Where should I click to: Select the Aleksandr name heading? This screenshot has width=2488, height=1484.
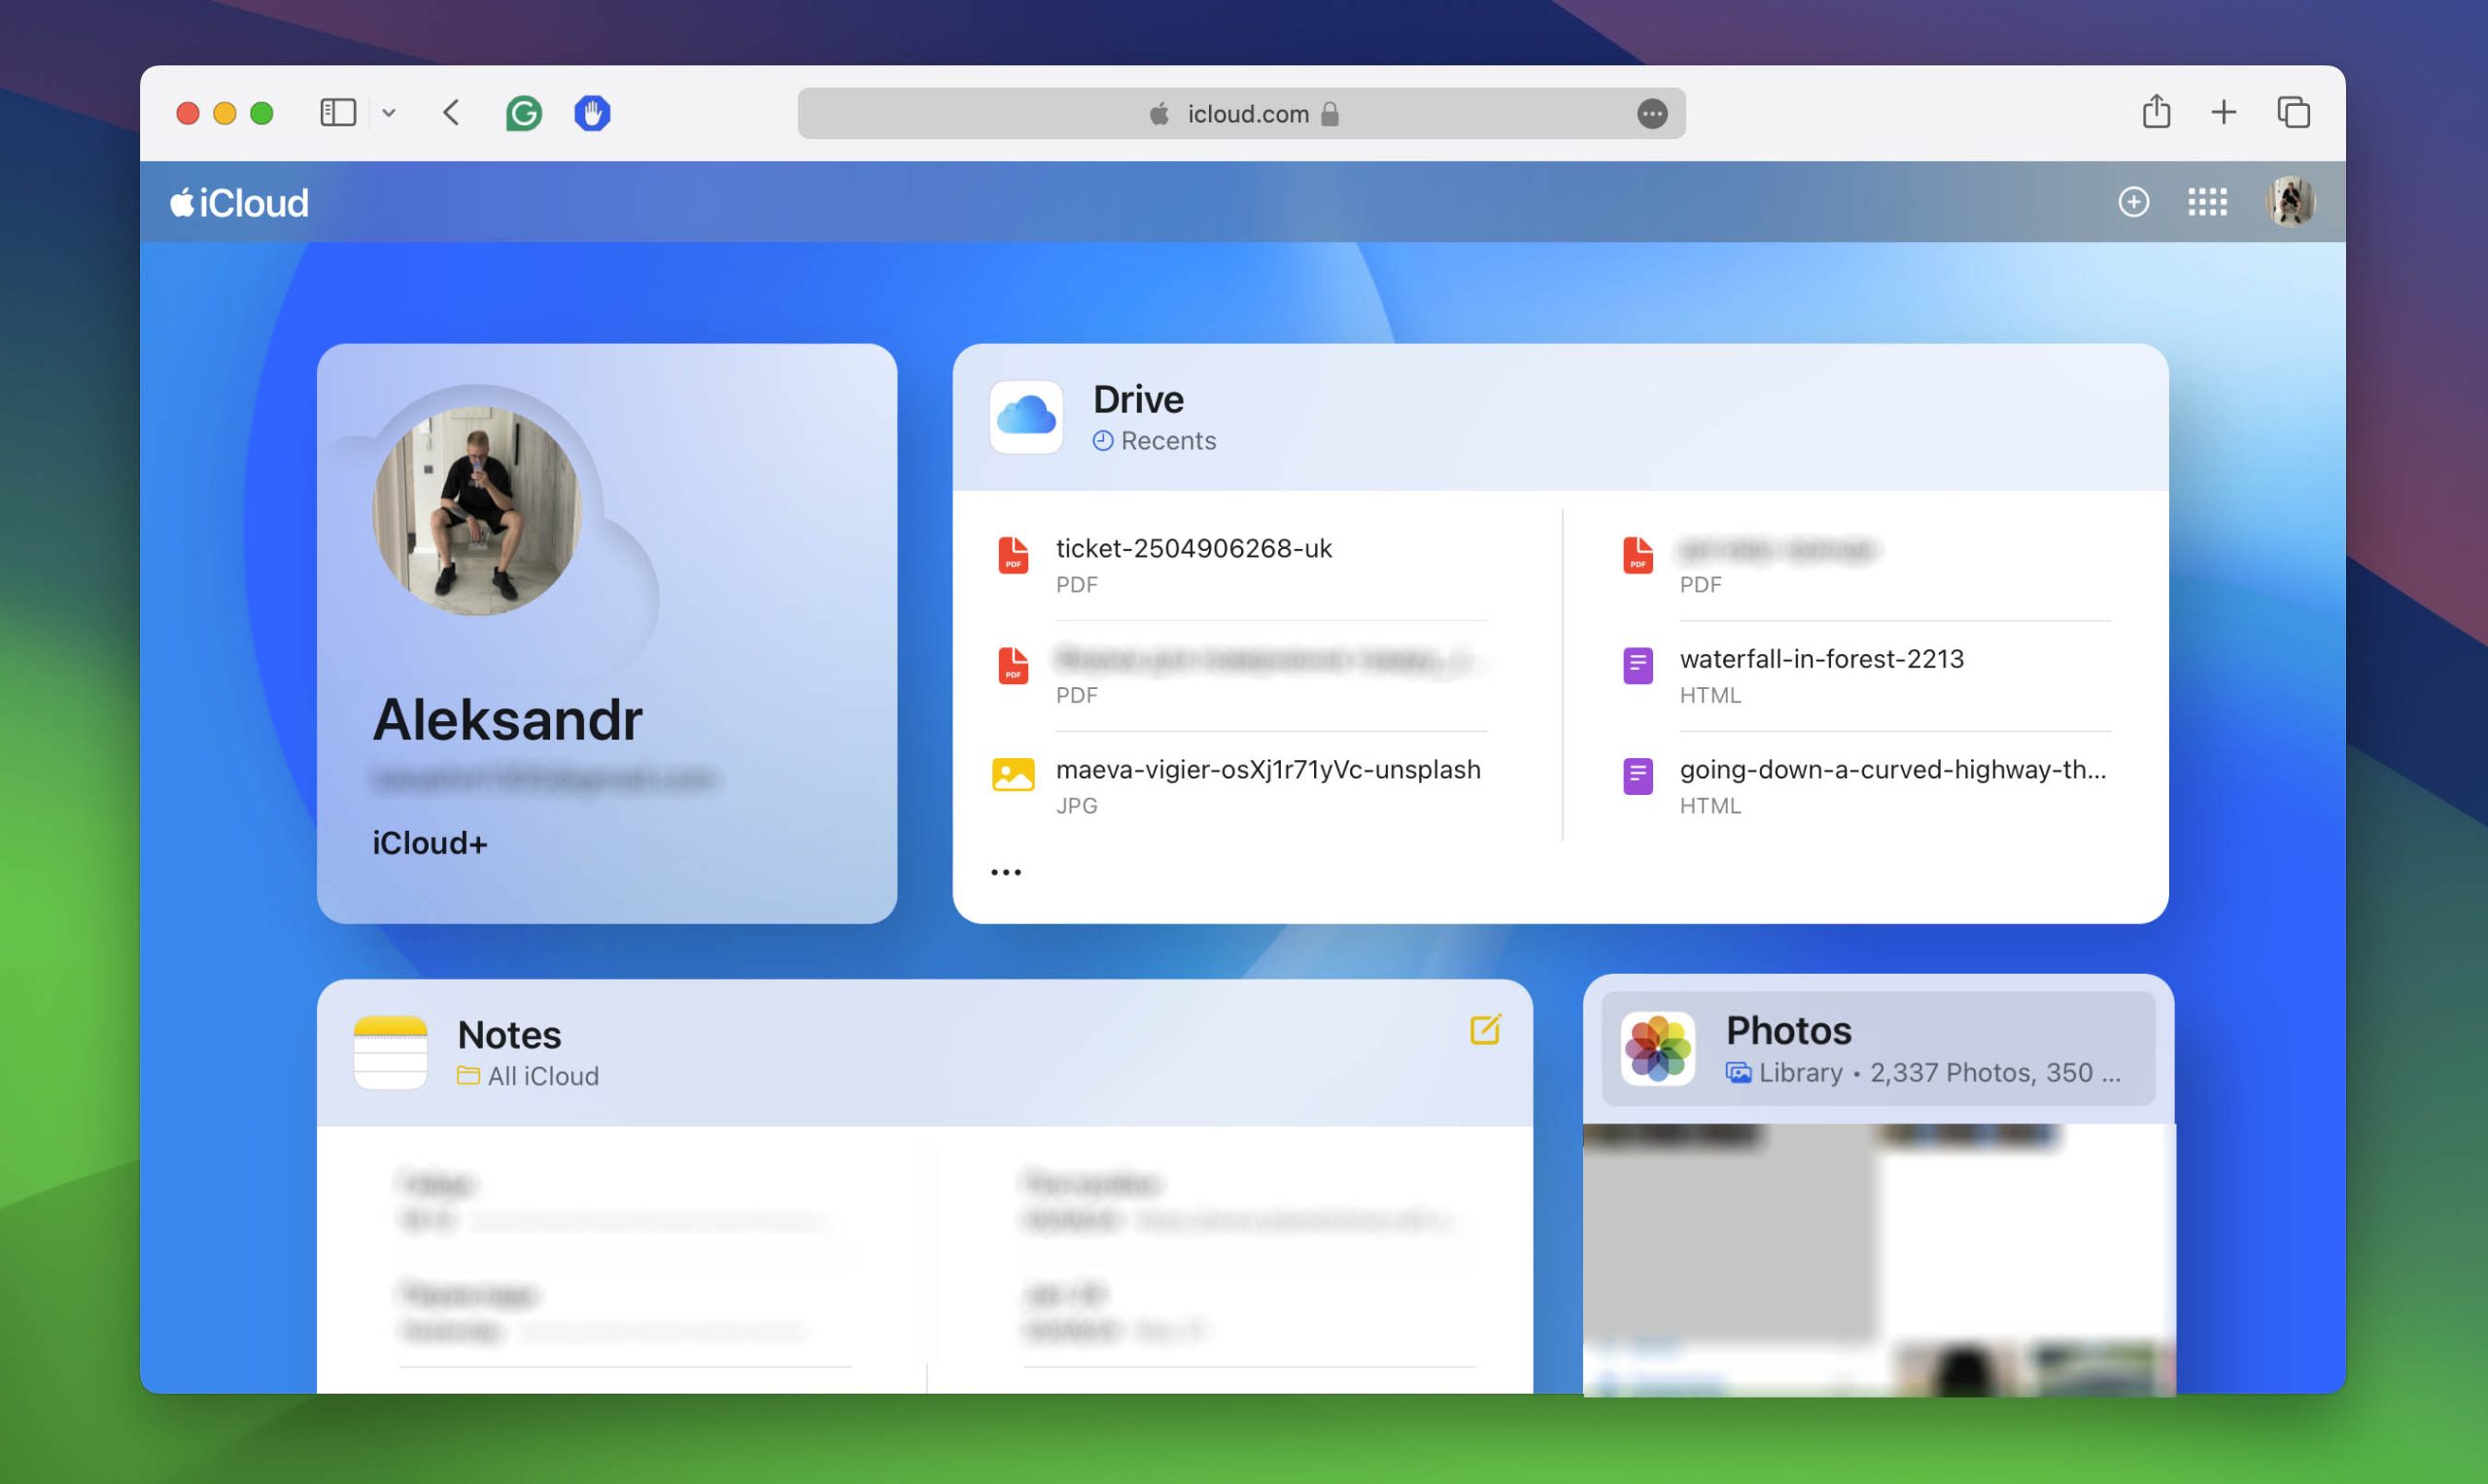[507, 719]
